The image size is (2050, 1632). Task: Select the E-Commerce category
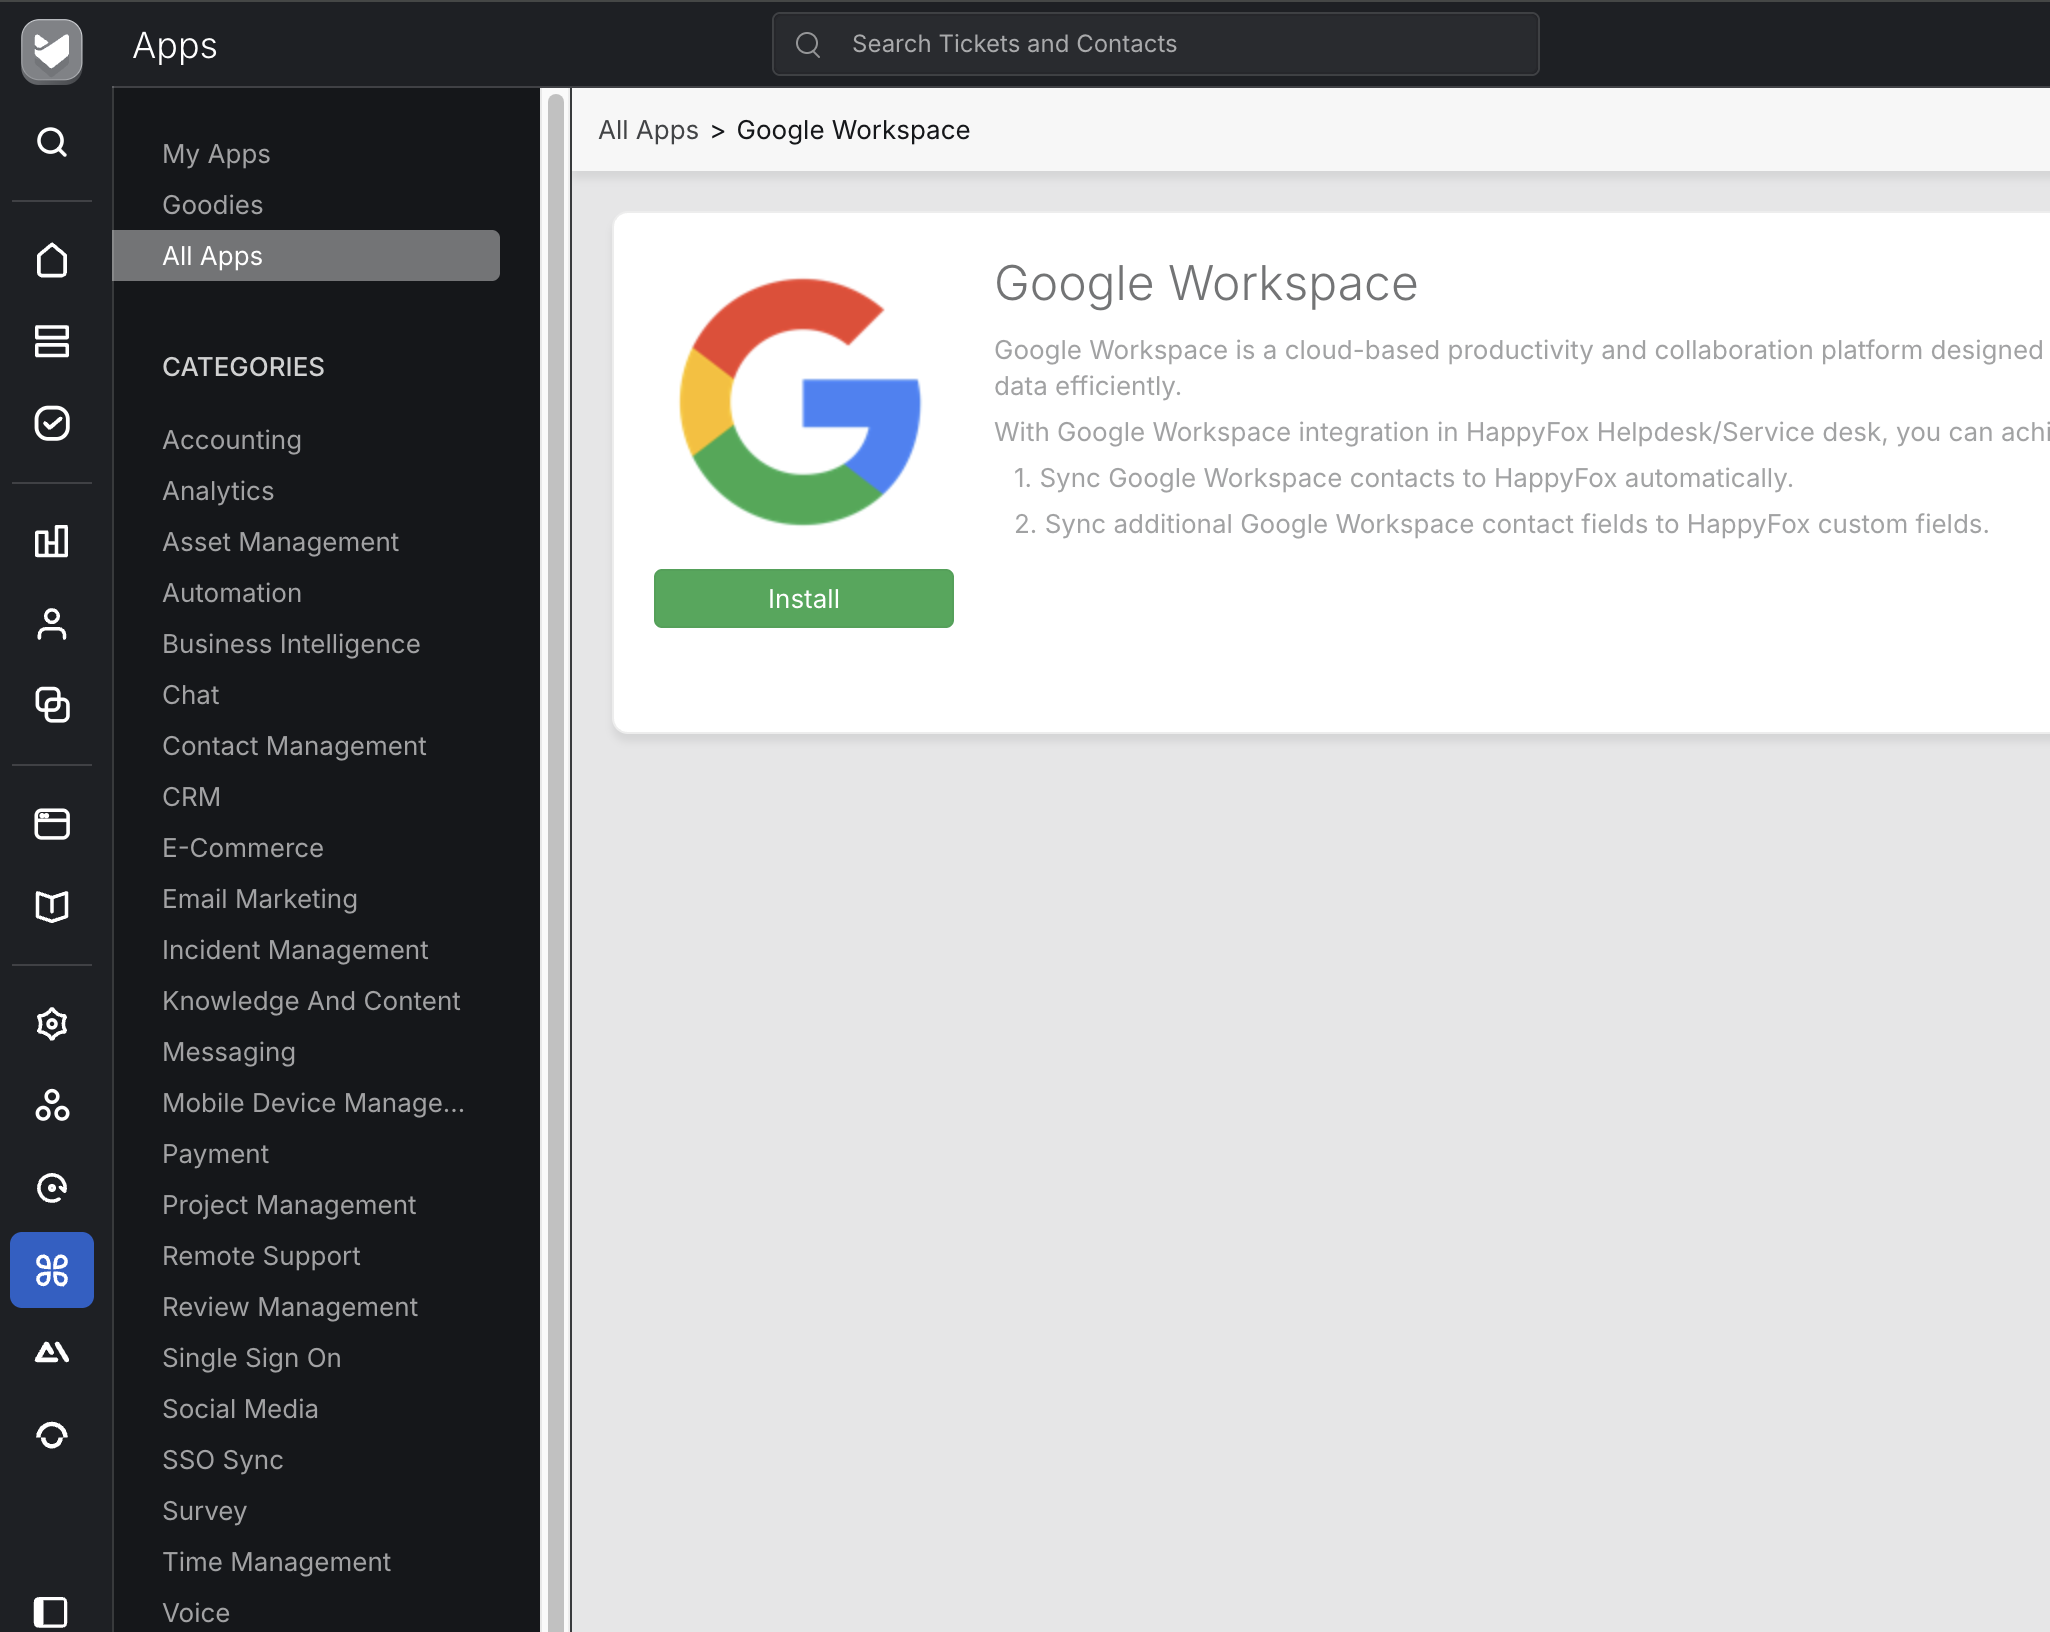(243, 848)
